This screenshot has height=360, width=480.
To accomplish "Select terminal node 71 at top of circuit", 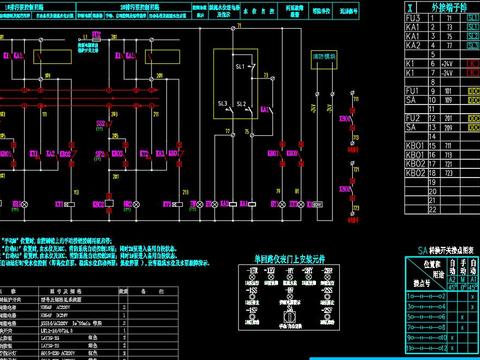I will click(233, 29).
